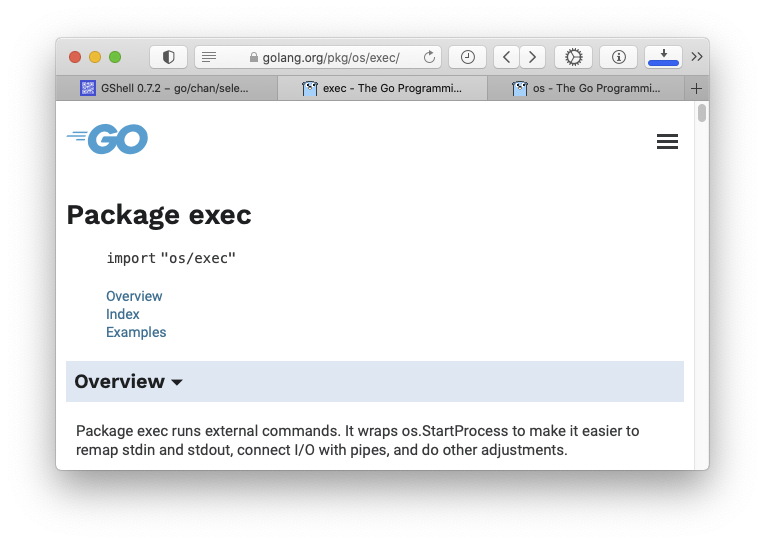This screenshot has height=544, width=765.
Task: Open a new tab with plus button
Action: pyautogui.click(x=697, y=88)
